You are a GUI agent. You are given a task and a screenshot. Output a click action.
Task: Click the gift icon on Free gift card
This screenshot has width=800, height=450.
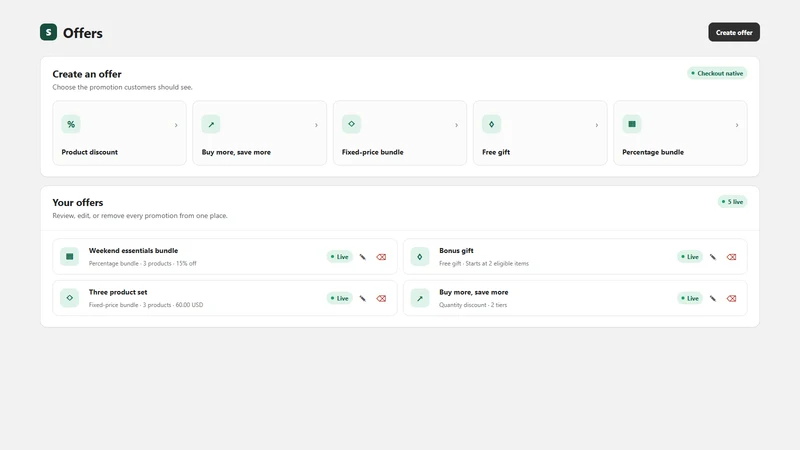pos(491,124)
